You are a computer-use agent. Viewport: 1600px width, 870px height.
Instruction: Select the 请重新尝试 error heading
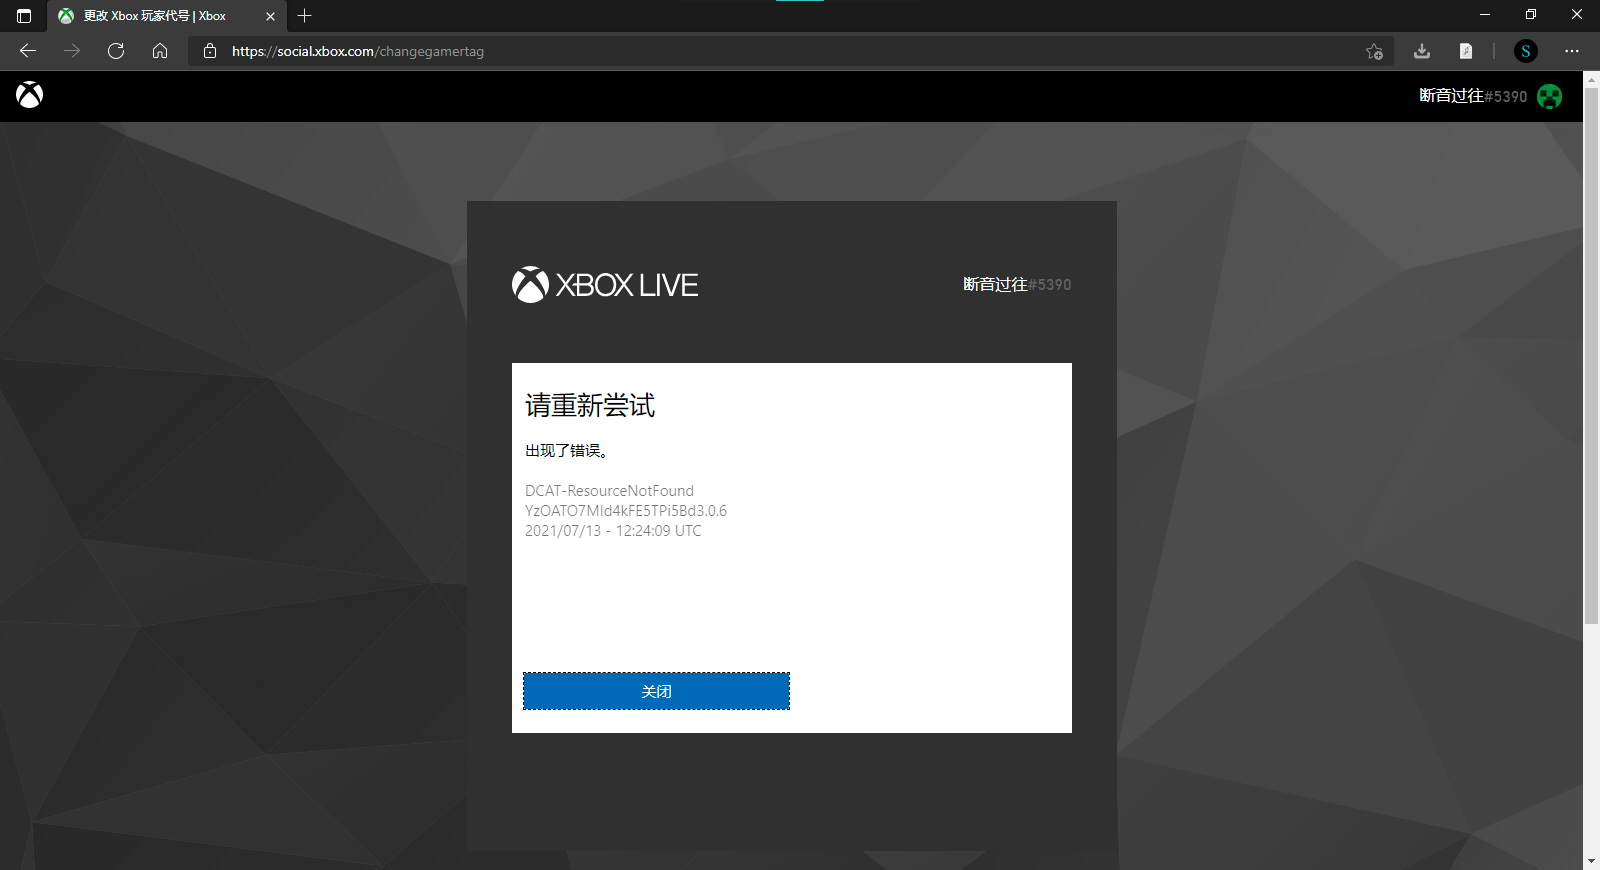[x=590, y=405]
